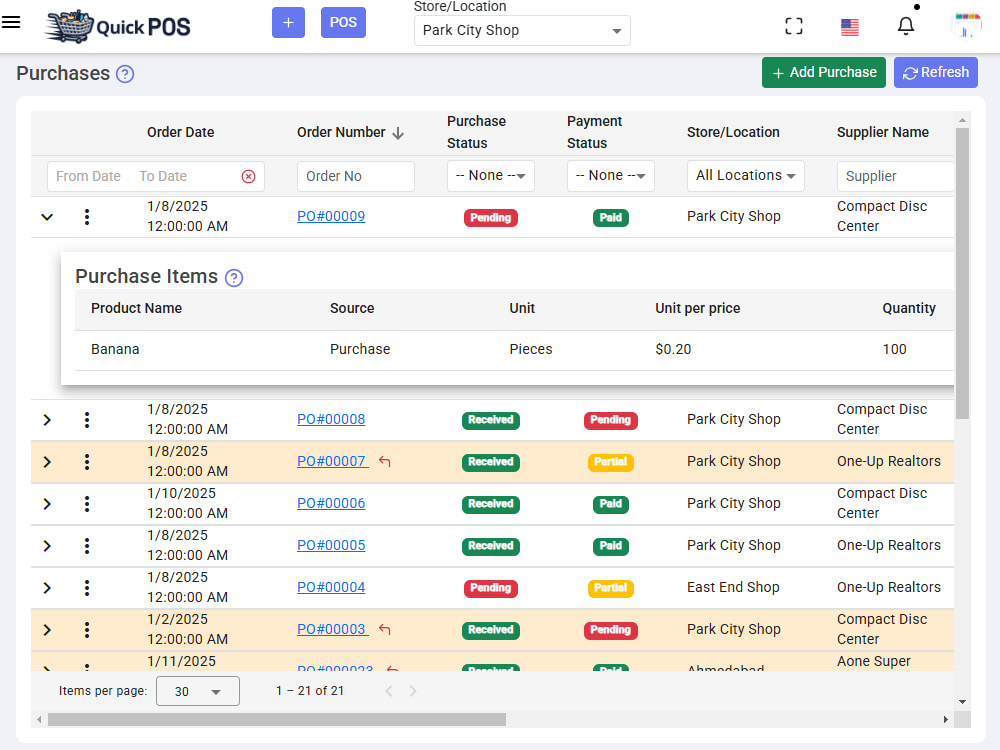Open the Purchase Status None dropdown
Image resolution: width=1000 pixels, height=750 pixels.
(x=490, y=176)
